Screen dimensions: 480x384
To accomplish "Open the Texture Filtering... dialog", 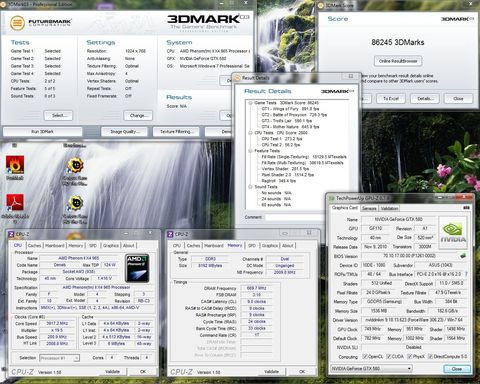I will [x=176, y=132].
